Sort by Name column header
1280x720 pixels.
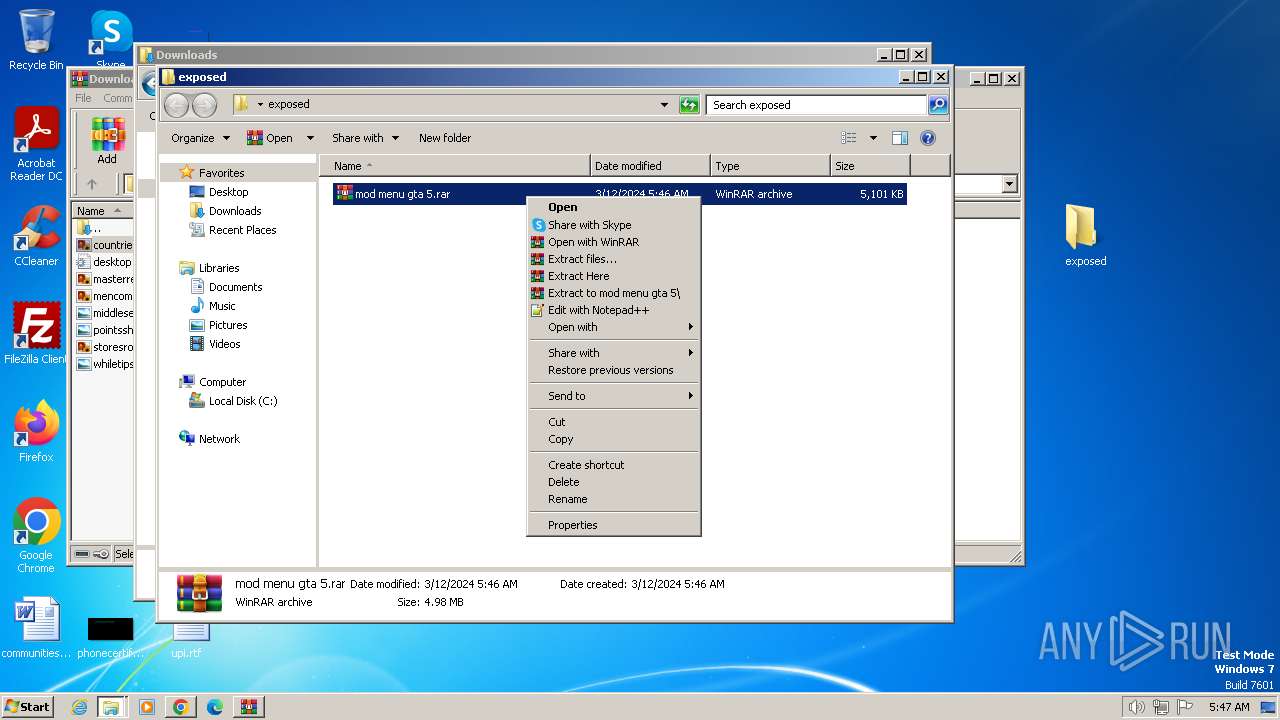coord(456,166)
